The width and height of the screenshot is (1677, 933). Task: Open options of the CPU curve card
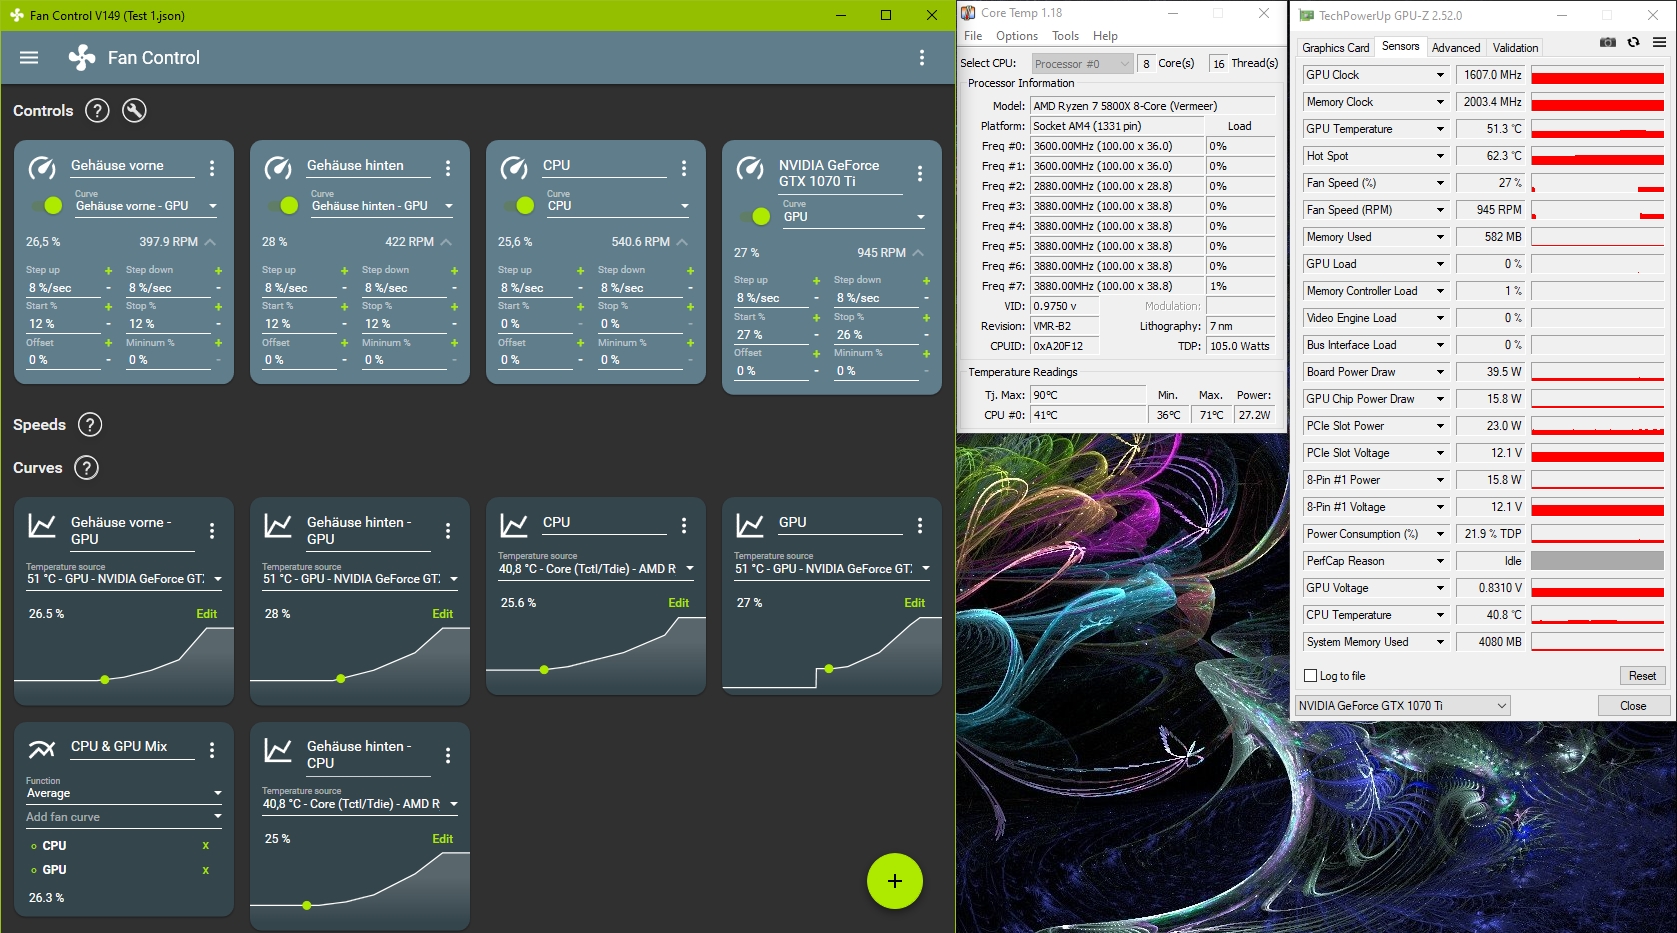click(x=684, y=525)
